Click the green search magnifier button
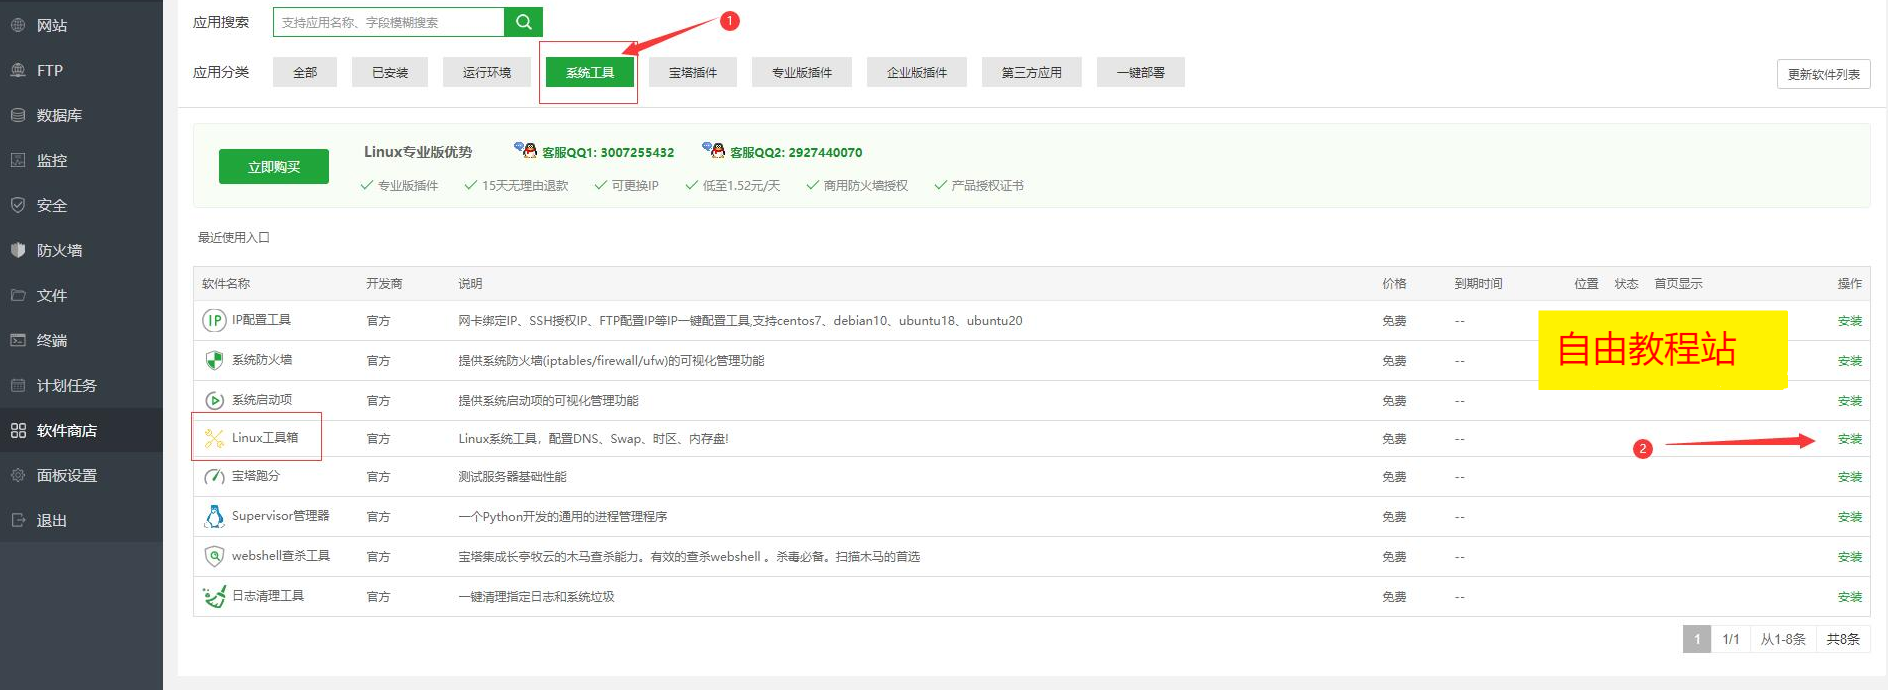The image size is (1888, 690). [523, 22]
